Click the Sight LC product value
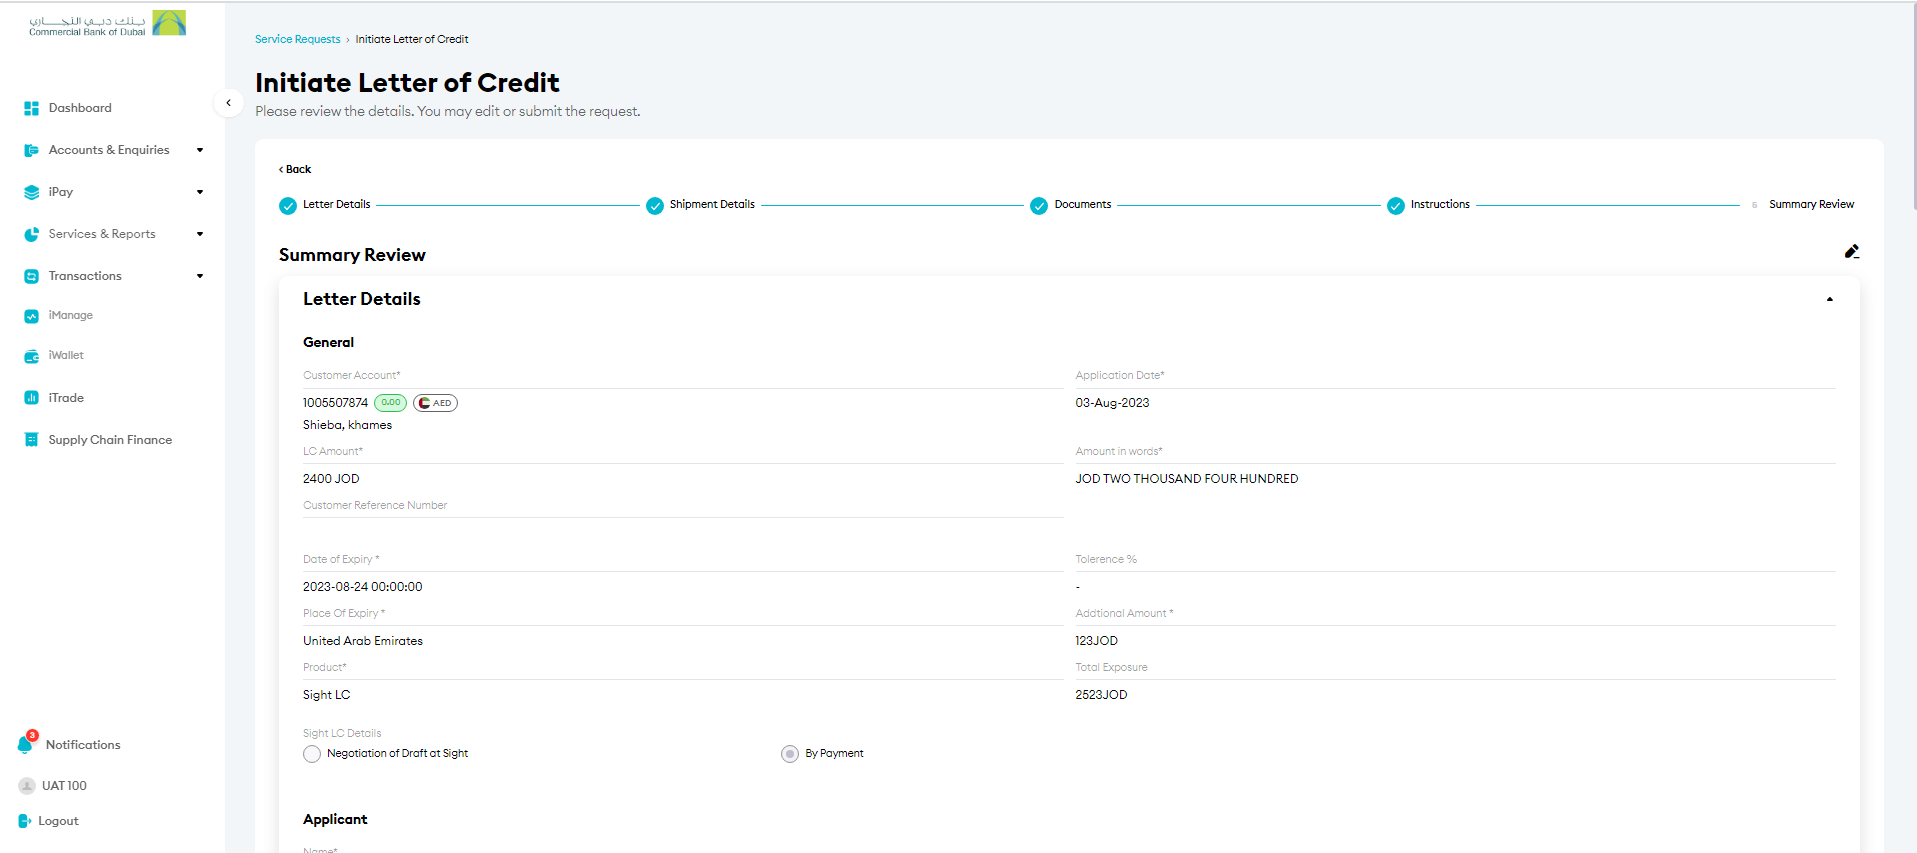 (x=327, y=695)
